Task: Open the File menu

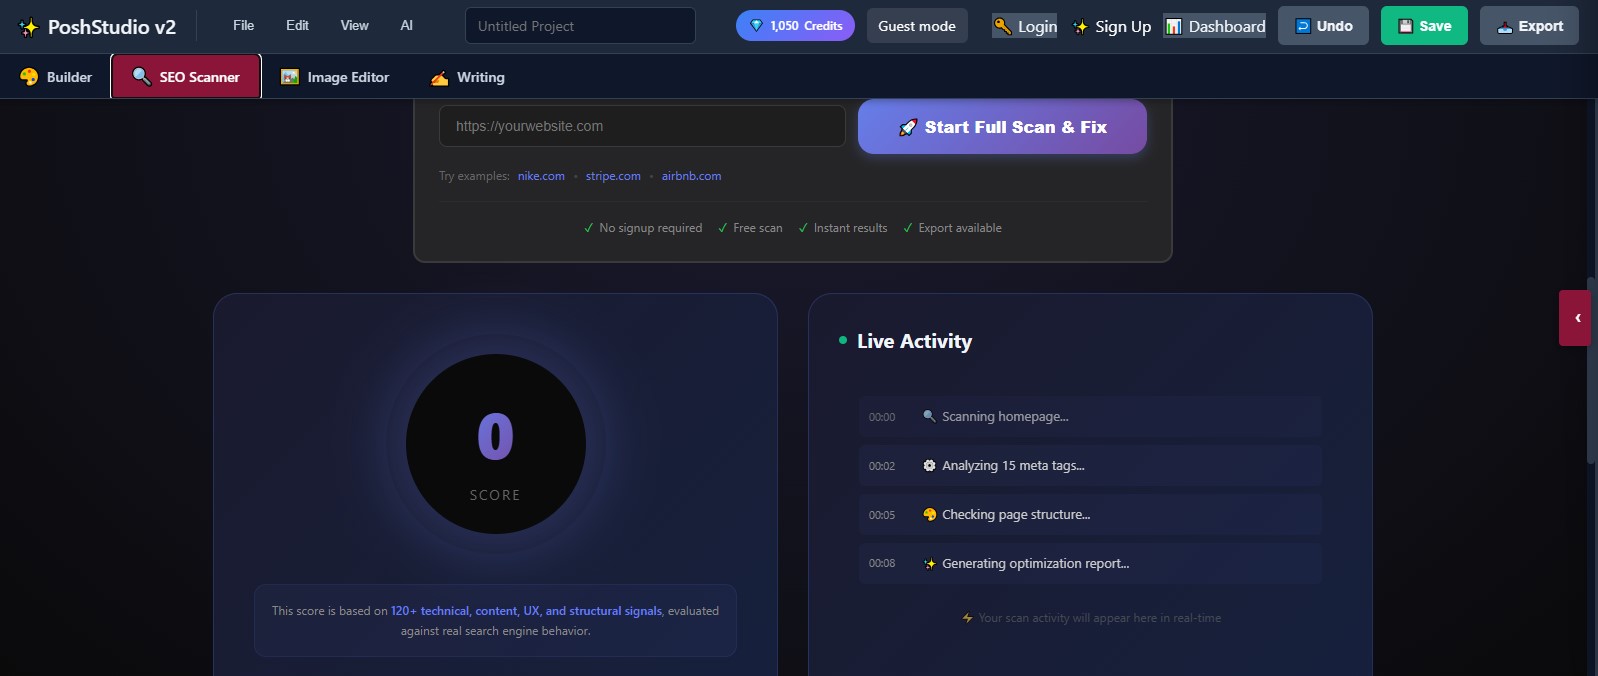Action: [x=243, y=25]
